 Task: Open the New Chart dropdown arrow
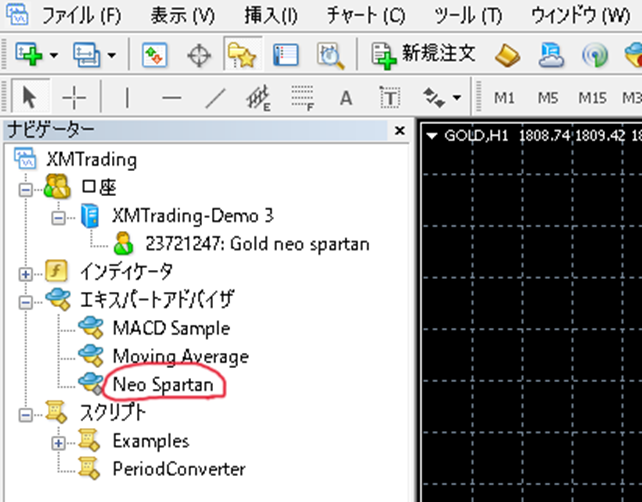click(54, 55)
